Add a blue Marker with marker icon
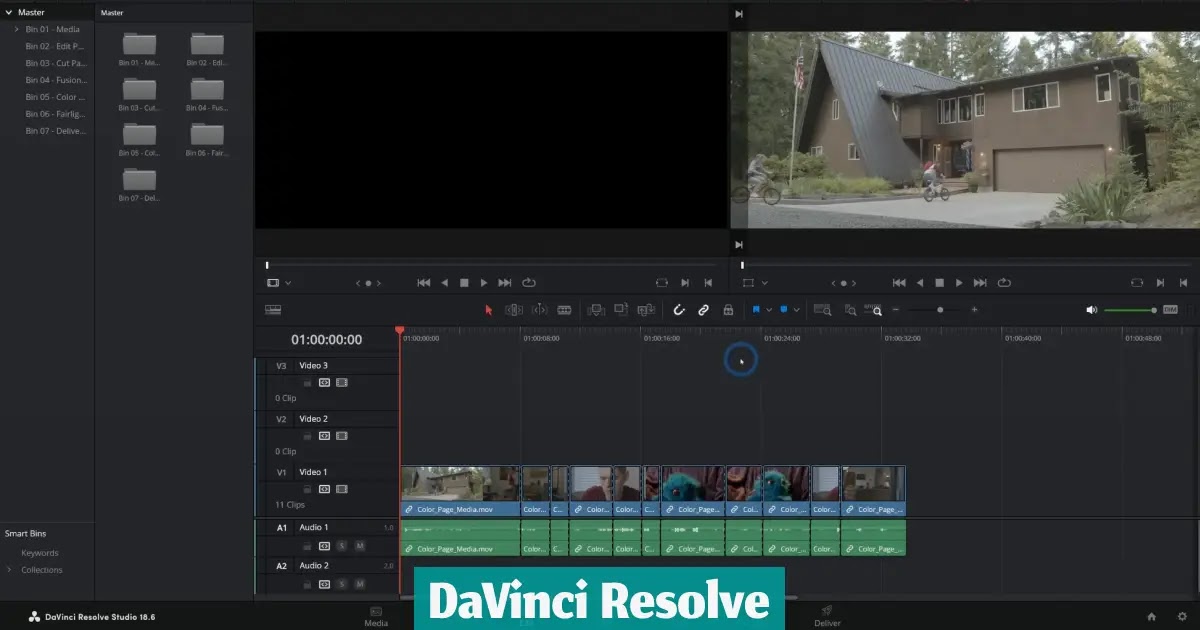Image resolution: width=1200 pixels, height=630 pixels. 784,310
